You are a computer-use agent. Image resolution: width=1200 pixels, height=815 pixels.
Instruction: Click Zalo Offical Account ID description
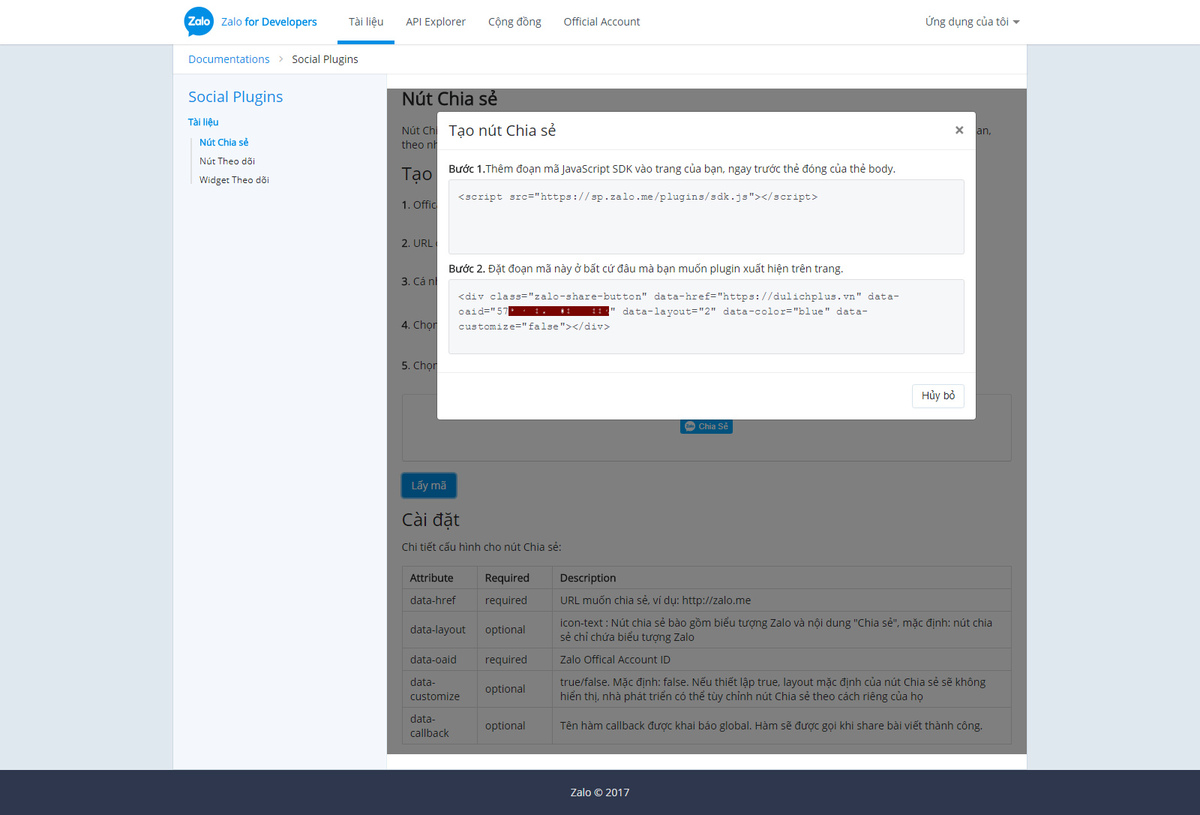(615, 659)
